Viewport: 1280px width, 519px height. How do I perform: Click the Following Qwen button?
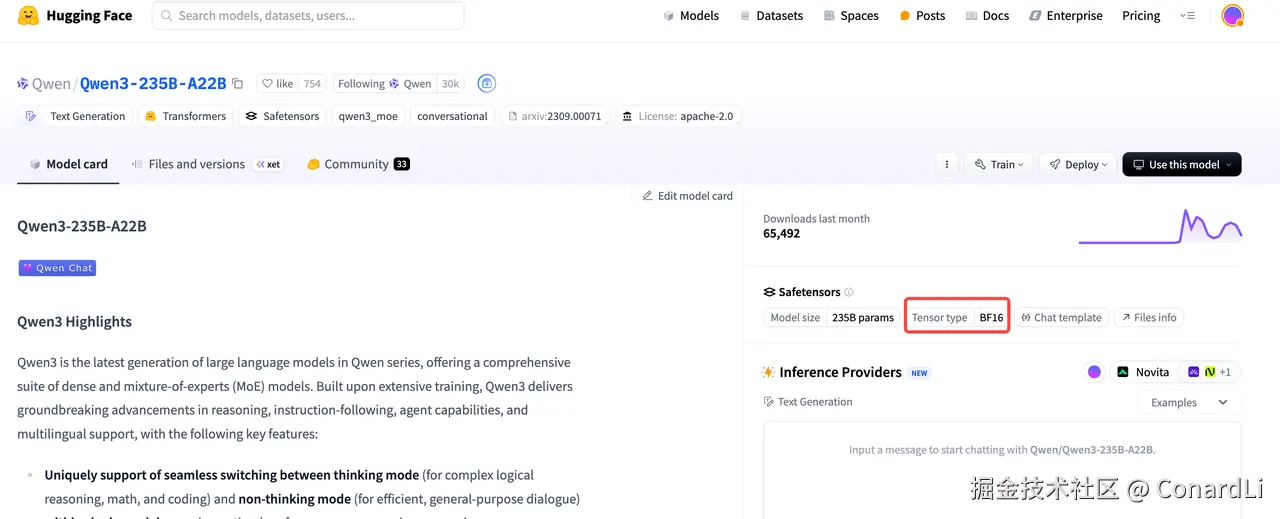point(384,84)
